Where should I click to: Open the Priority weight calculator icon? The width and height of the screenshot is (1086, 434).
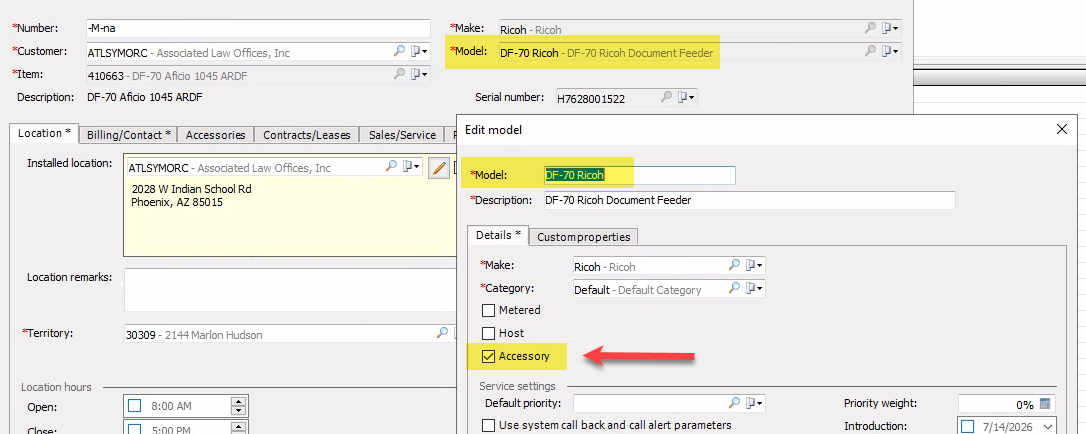tap(1045, 404)
